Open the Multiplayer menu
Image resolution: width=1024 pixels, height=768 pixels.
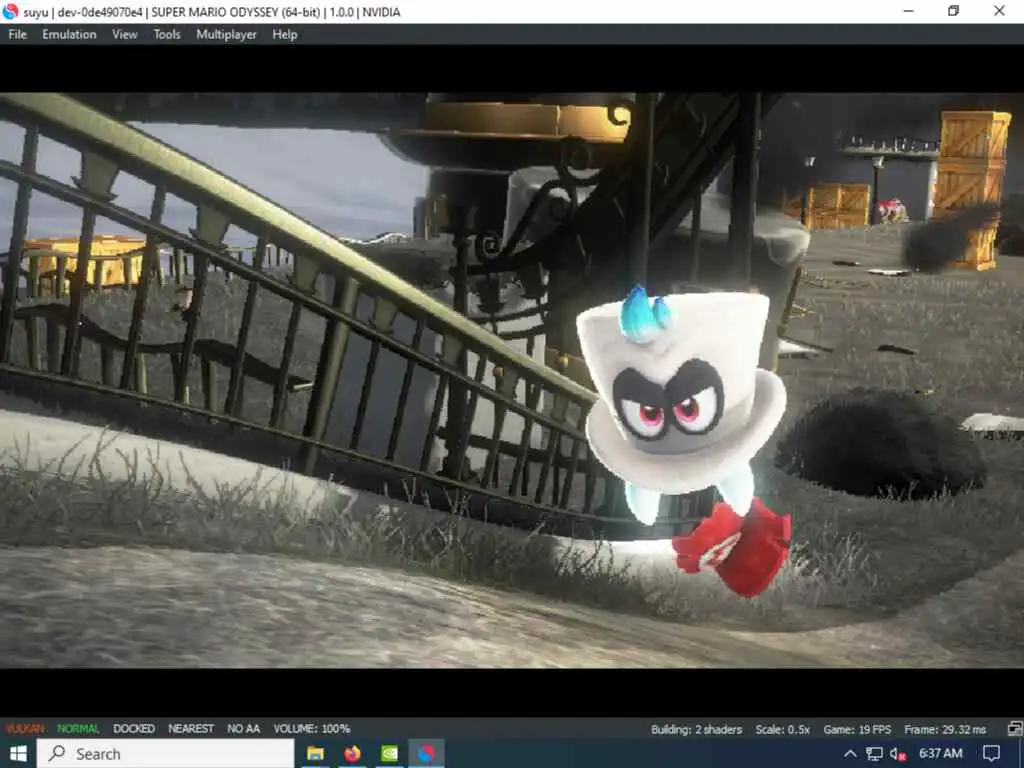click(x=226, y=35)
